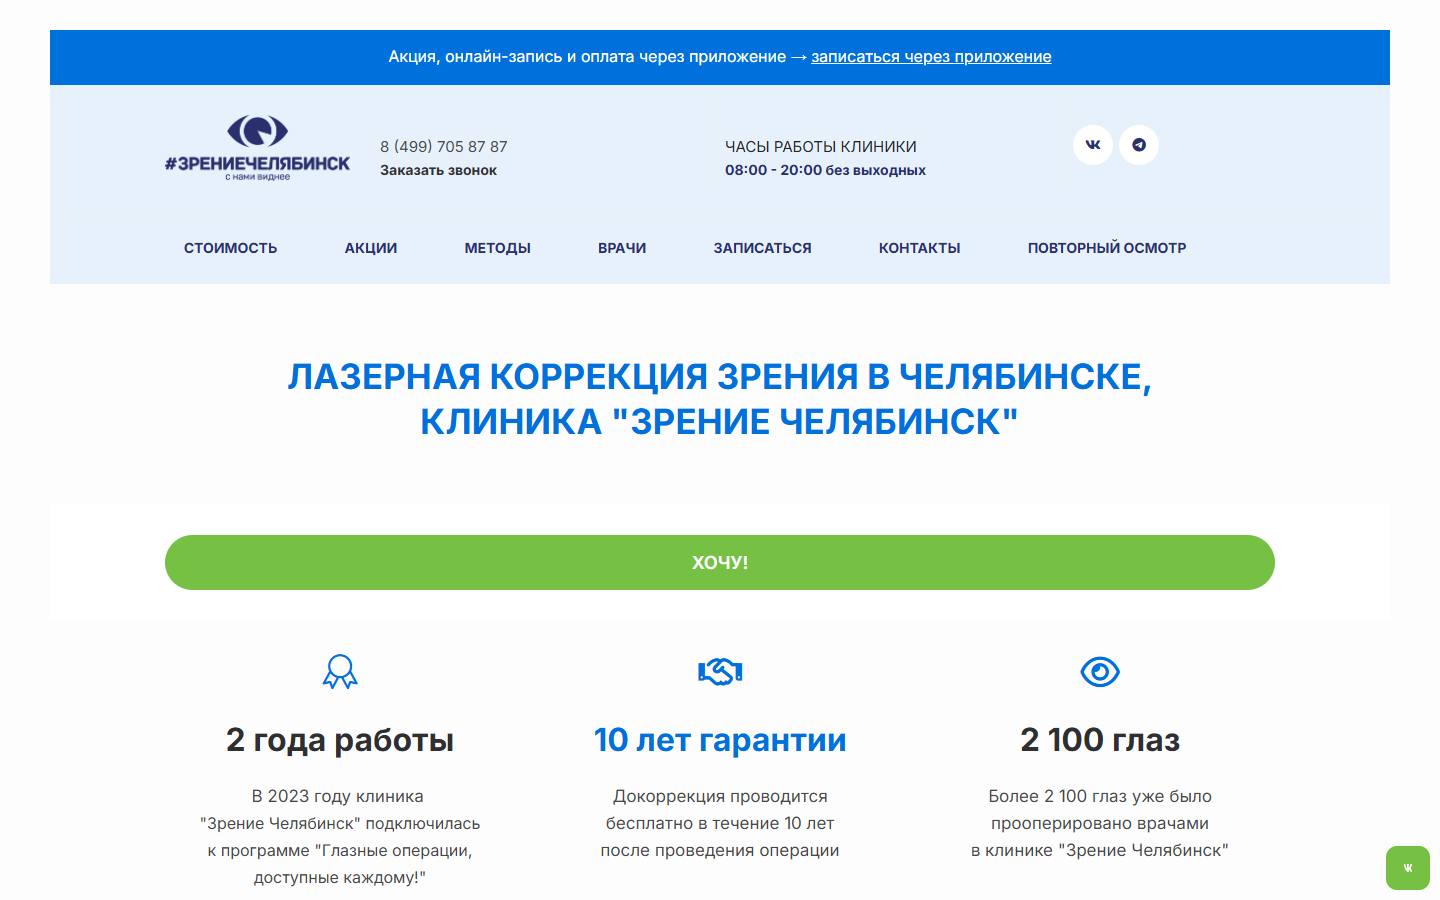The width and height of the screenshot is (1440, 900).
Task: Click the Зрение Челябинск eye logo
Action: [257, 148]
